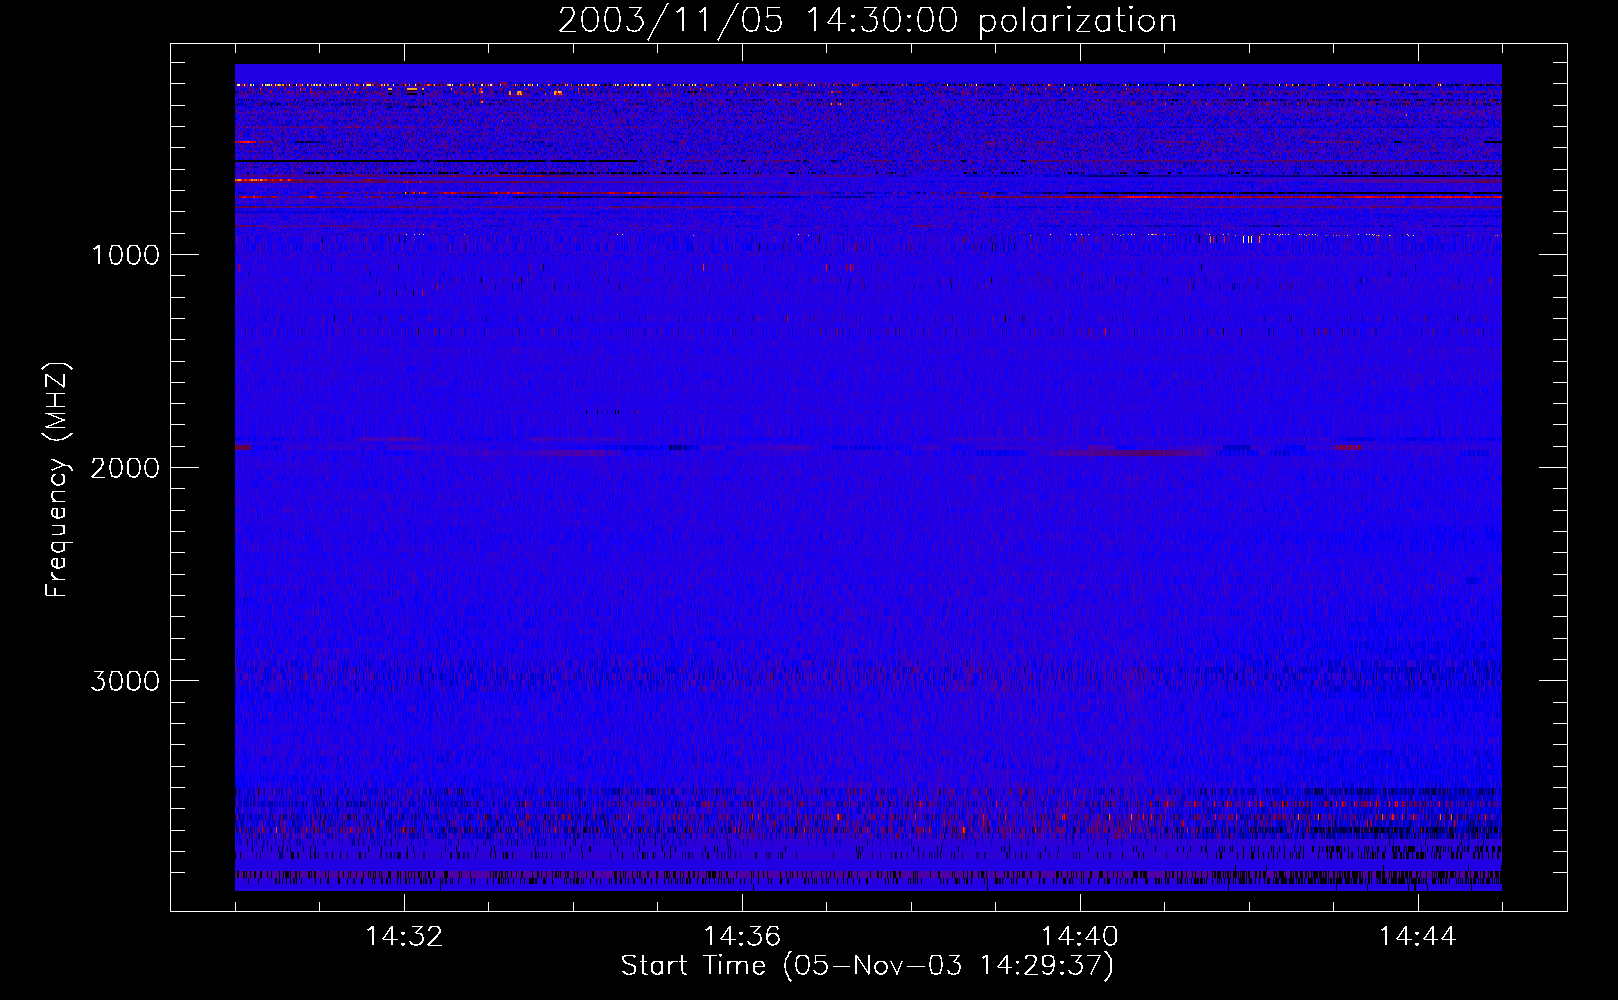Select the 'Start Time (05-Nov-03 14:29:37)' axis label
Screen dimensions: 1618x1000
tap(867, 966)
